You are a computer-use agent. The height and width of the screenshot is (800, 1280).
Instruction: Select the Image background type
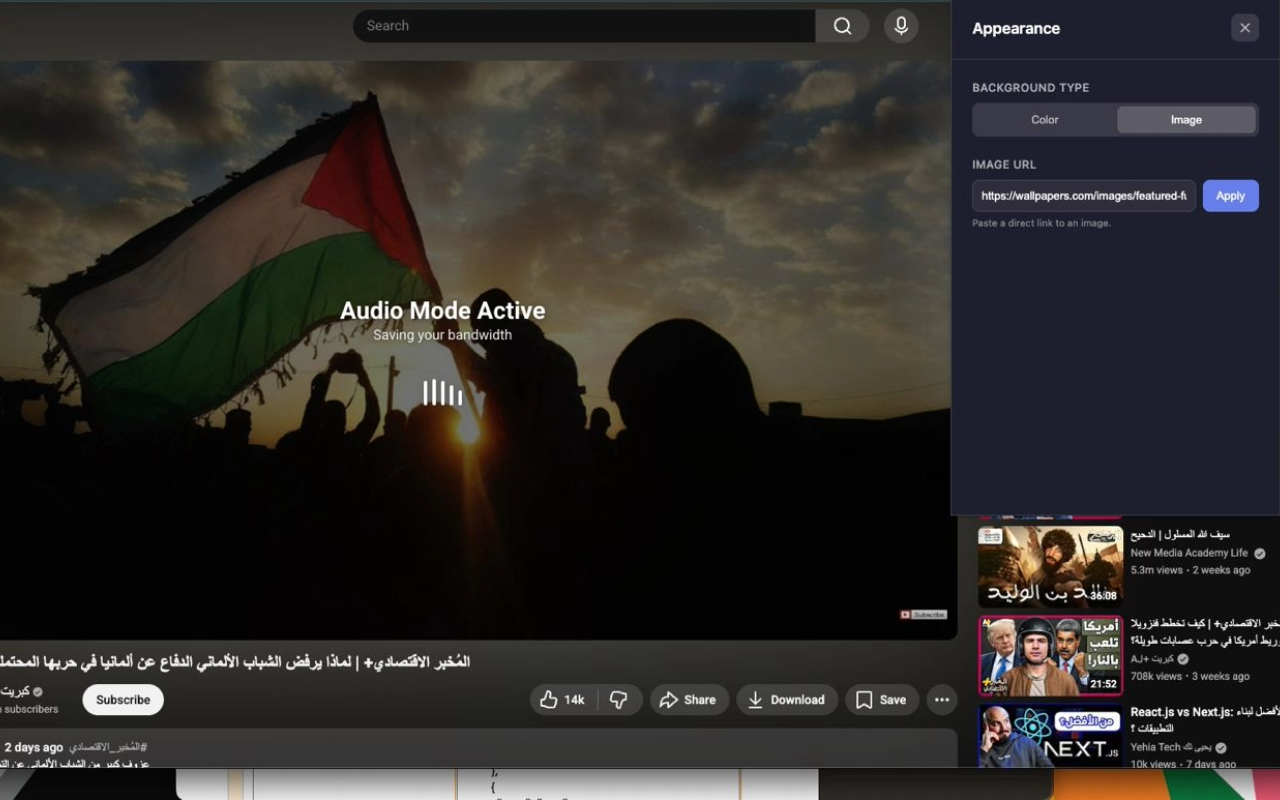pos(1186,119)
